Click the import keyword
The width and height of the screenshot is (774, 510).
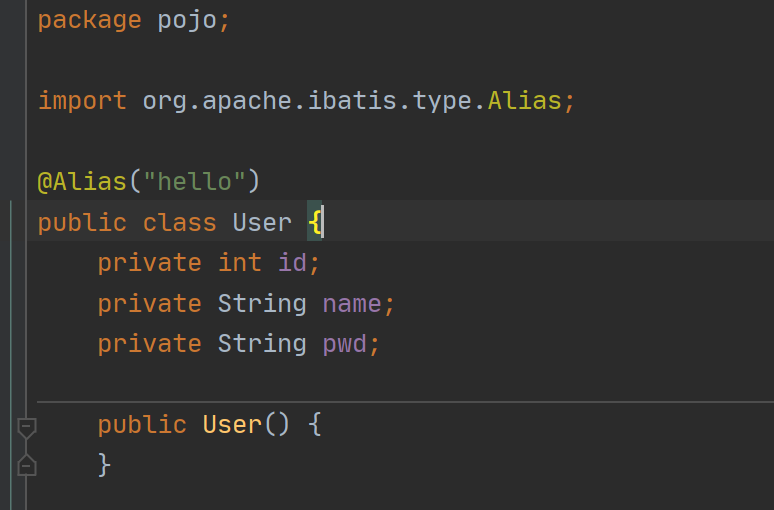[x=82, y=101]
